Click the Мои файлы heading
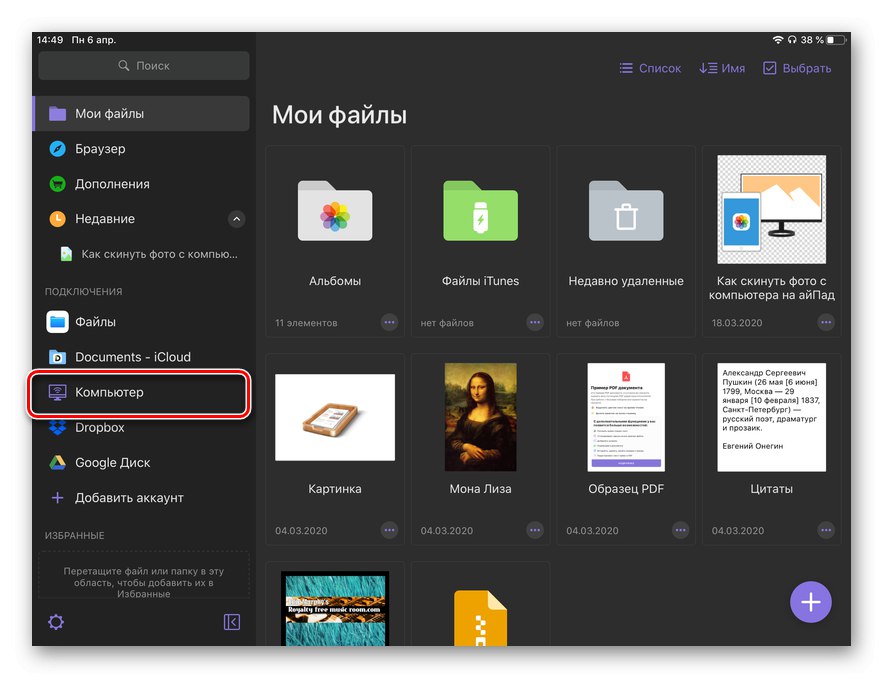 tap(339, 115)
